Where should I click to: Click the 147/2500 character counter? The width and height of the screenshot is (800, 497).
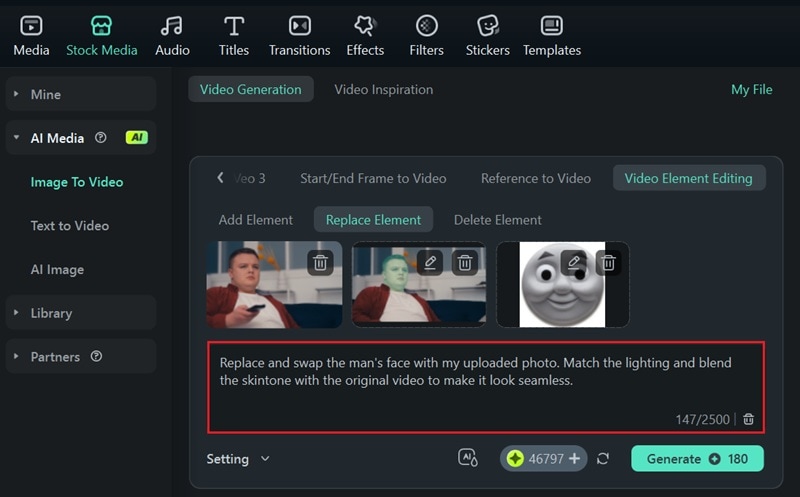coord(703,419)
